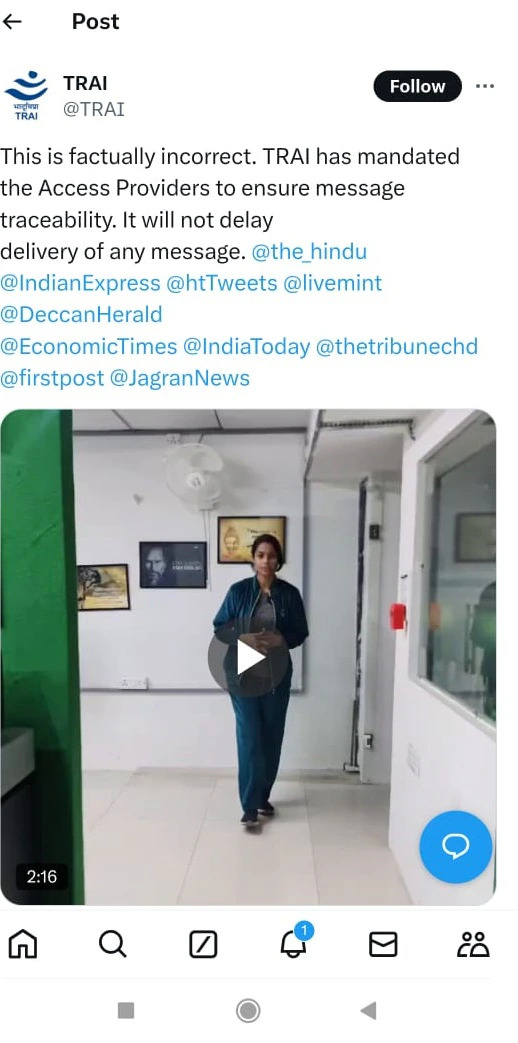Visit the @DeccanHerald mention

(x=81, y=314)
